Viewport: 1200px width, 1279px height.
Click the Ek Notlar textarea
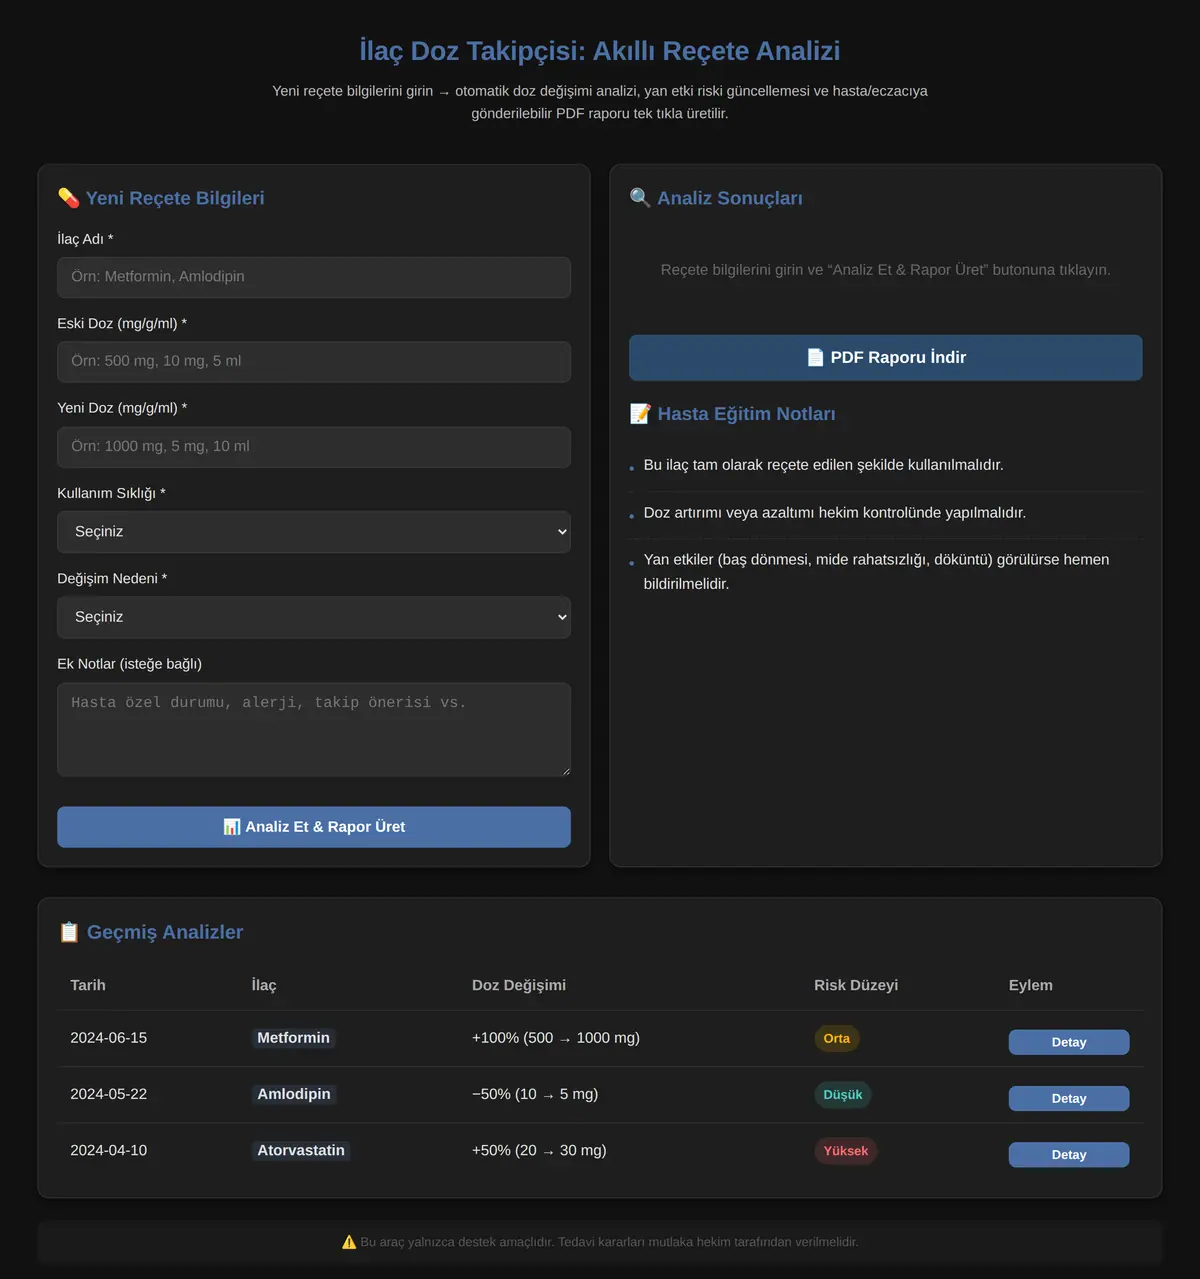tap(314, 730)
